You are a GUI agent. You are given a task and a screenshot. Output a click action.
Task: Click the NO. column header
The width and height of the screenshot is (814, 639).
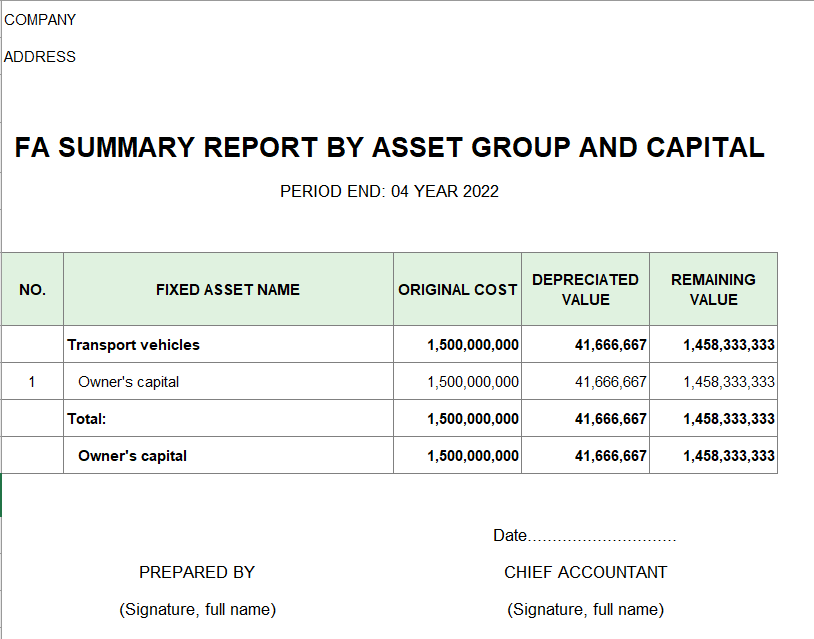[32, 289]
